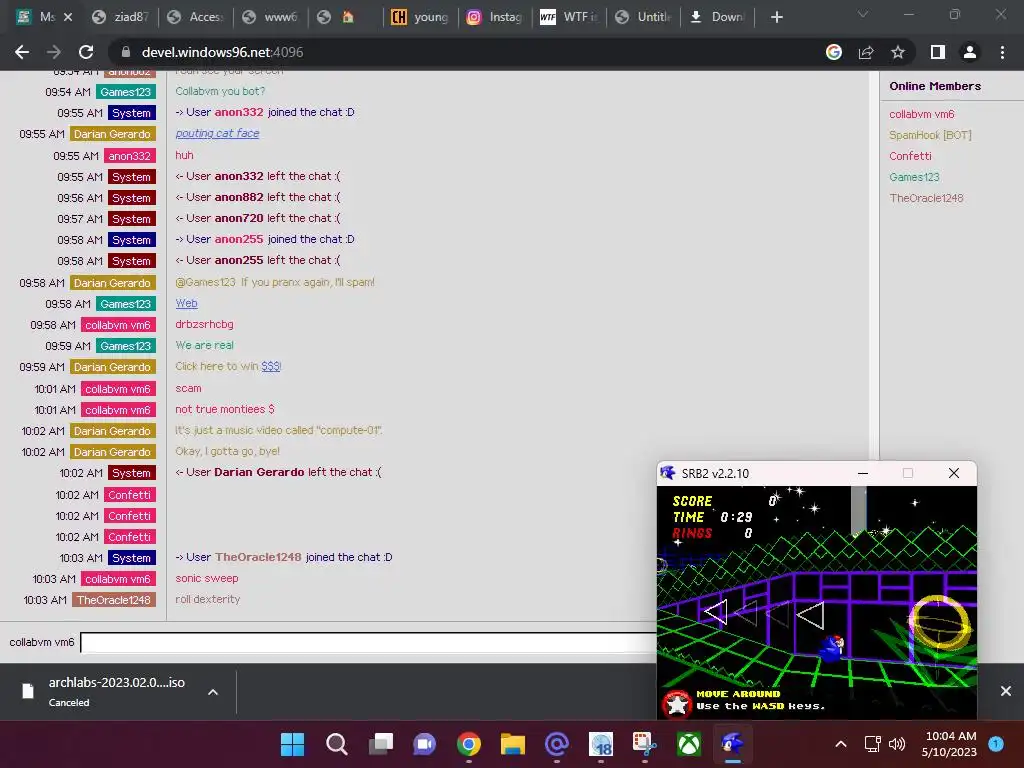The height and width of the screenshot is (768, 1024).
Task: Go back using the browser back arrow
Action: pyautogui.click(x=22, y=52)
